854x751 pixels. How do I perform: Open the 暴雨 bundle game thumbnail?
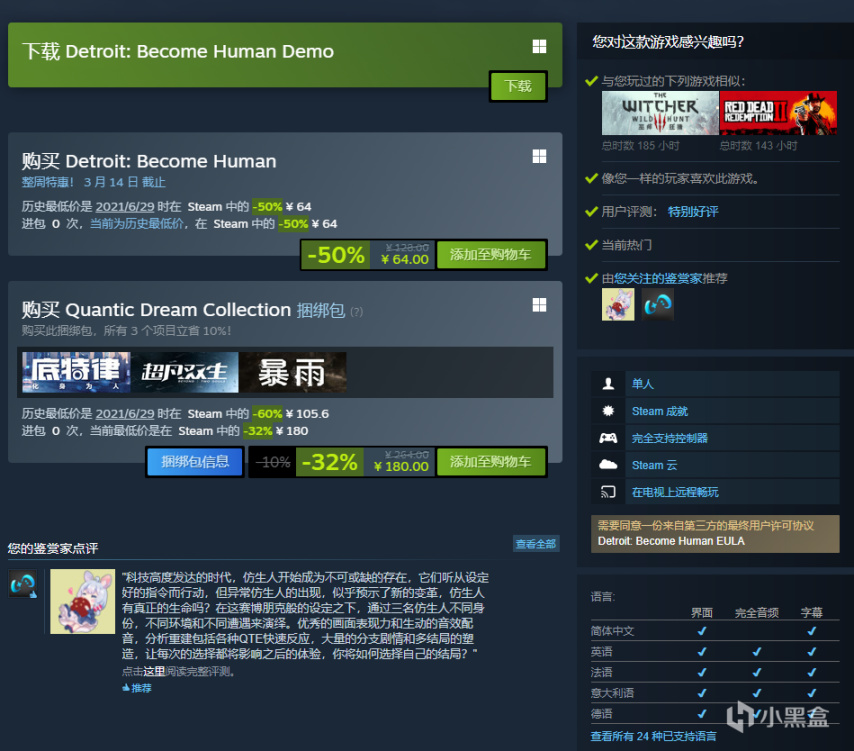pos(292,373)
